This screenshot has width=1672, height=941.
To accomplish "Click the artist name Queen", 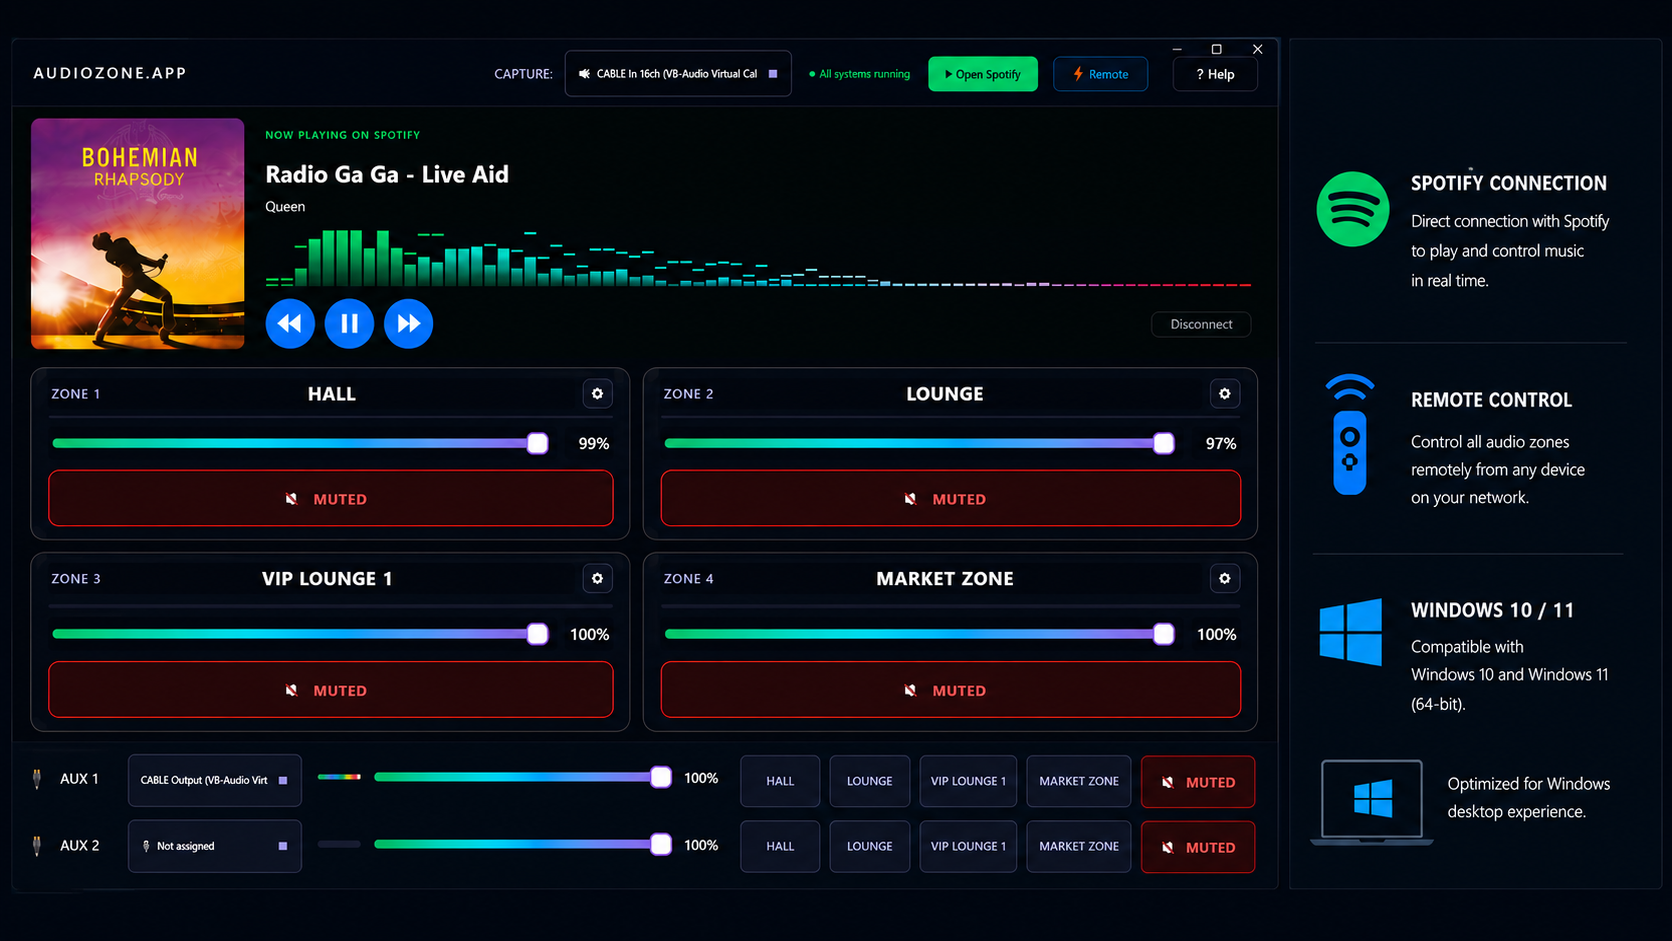I will 285,206.
